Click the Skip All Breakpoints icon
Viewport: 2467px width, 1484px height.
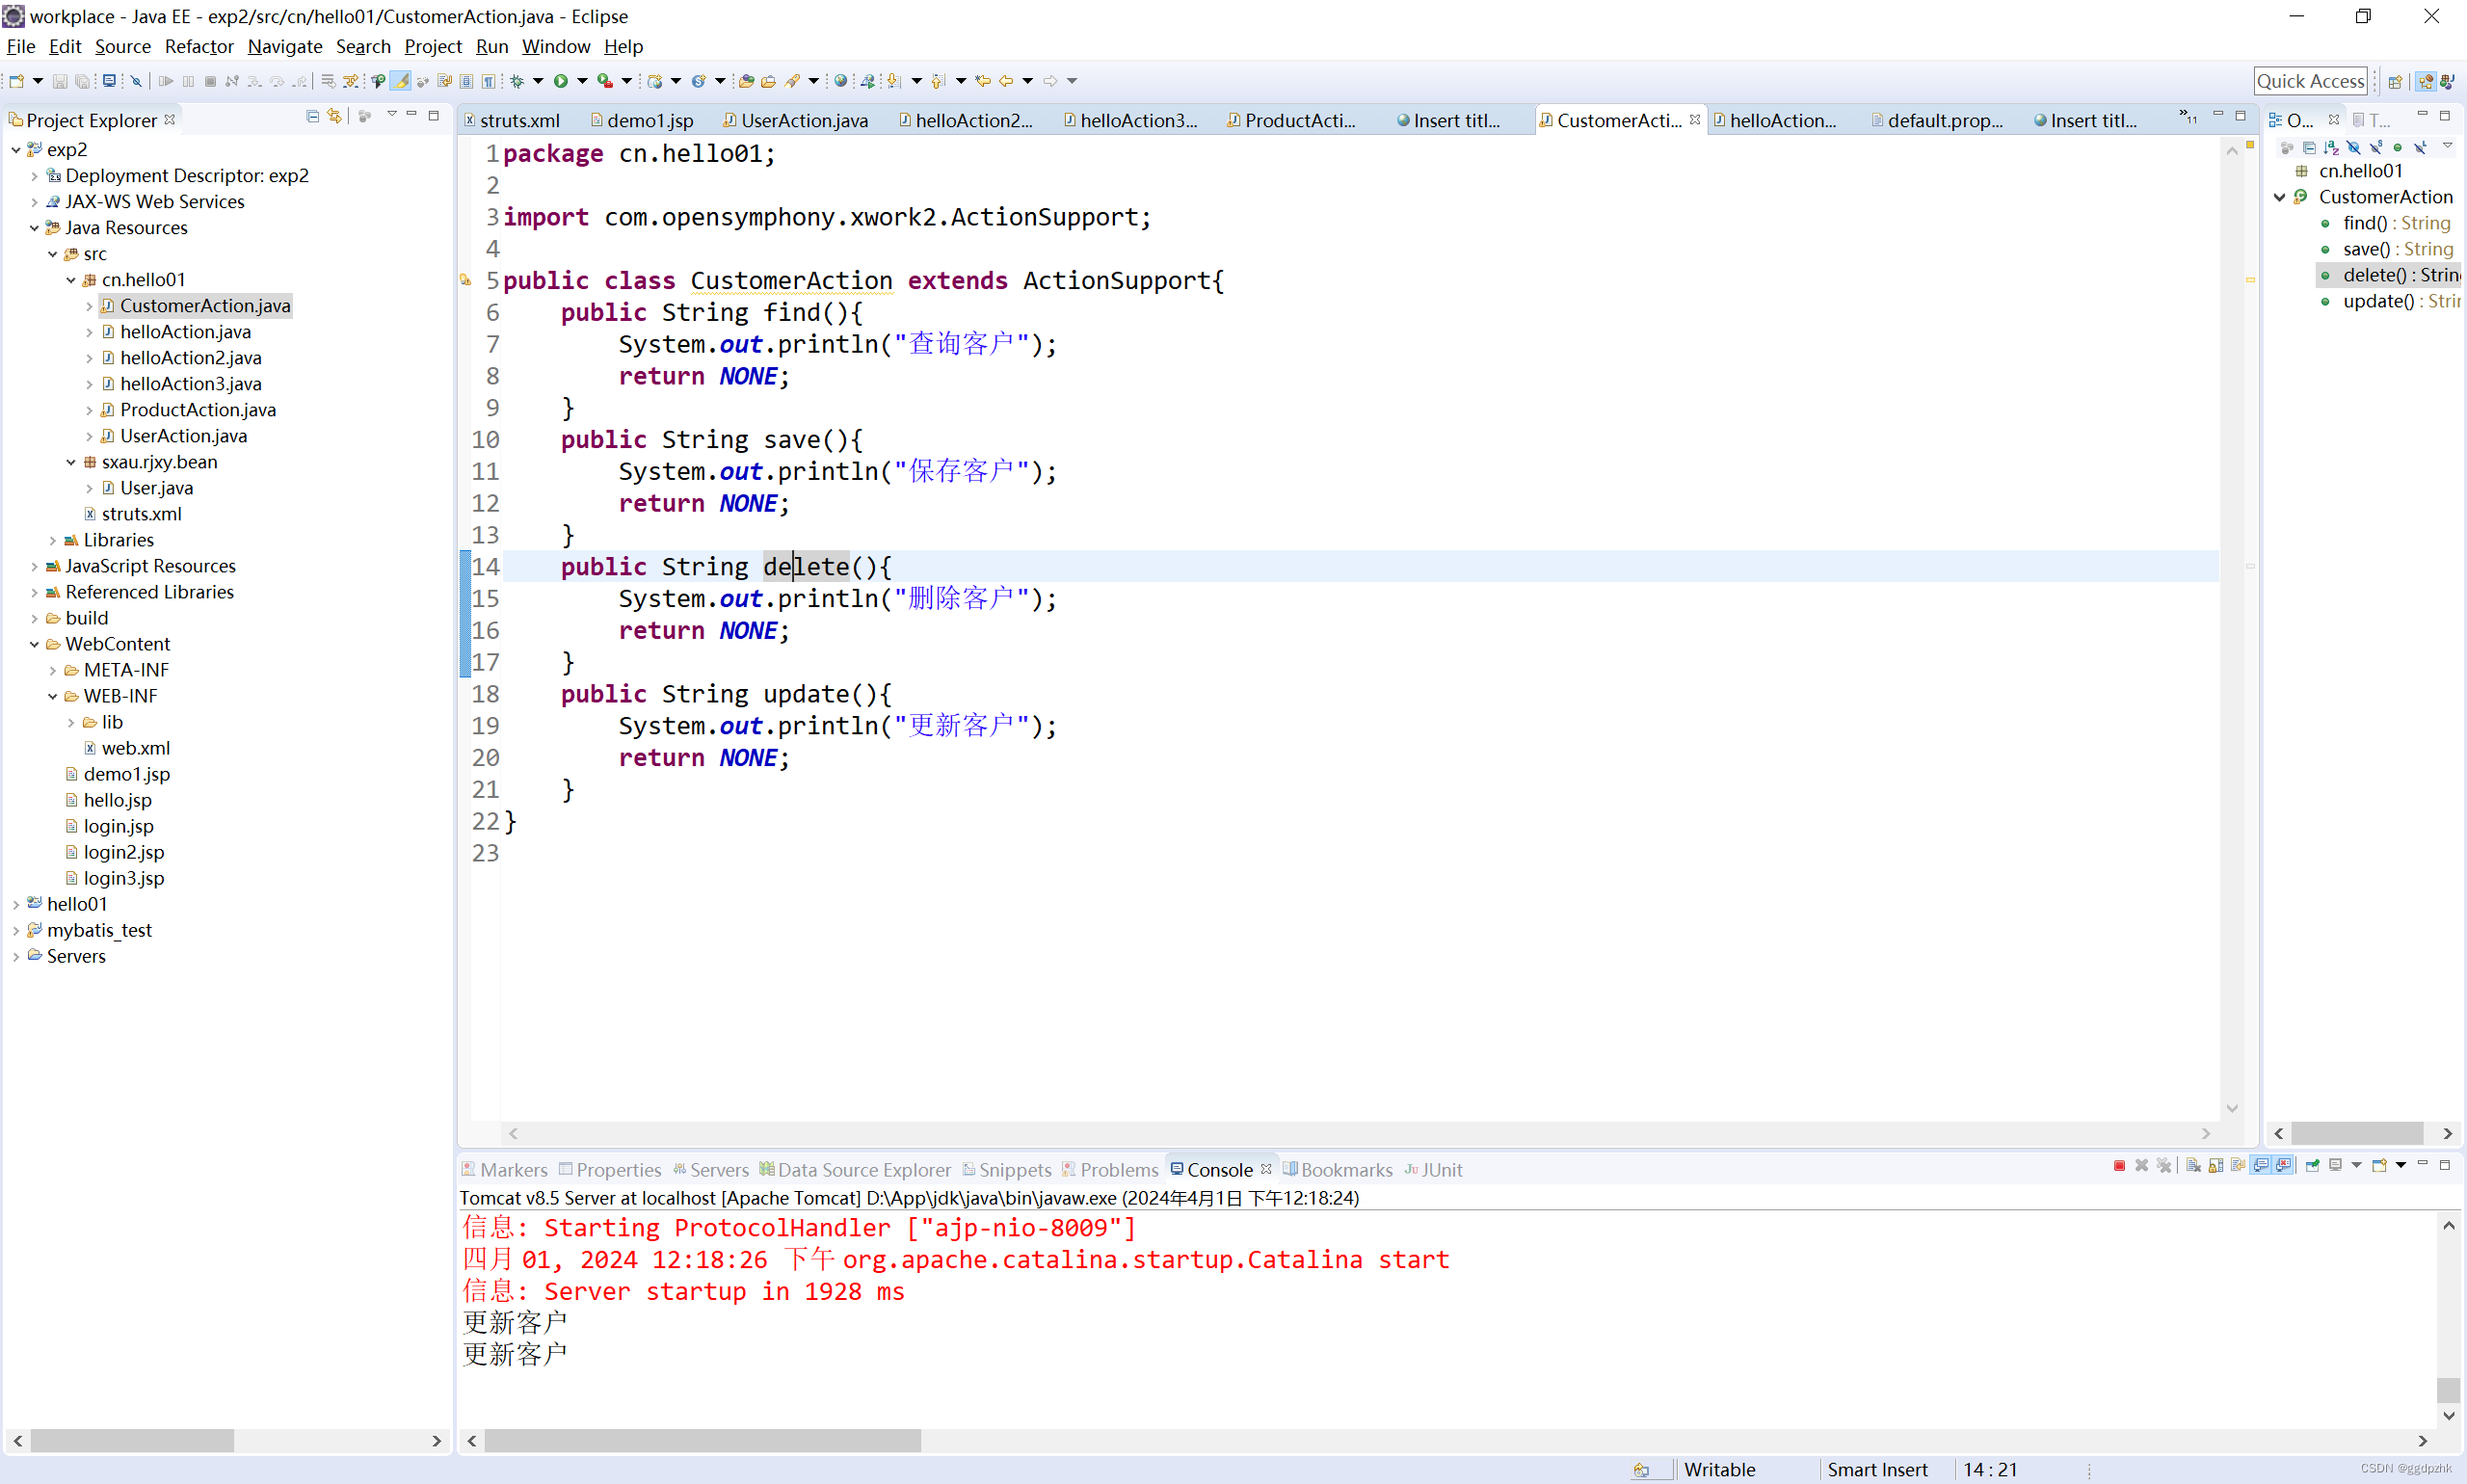point(137,81)
